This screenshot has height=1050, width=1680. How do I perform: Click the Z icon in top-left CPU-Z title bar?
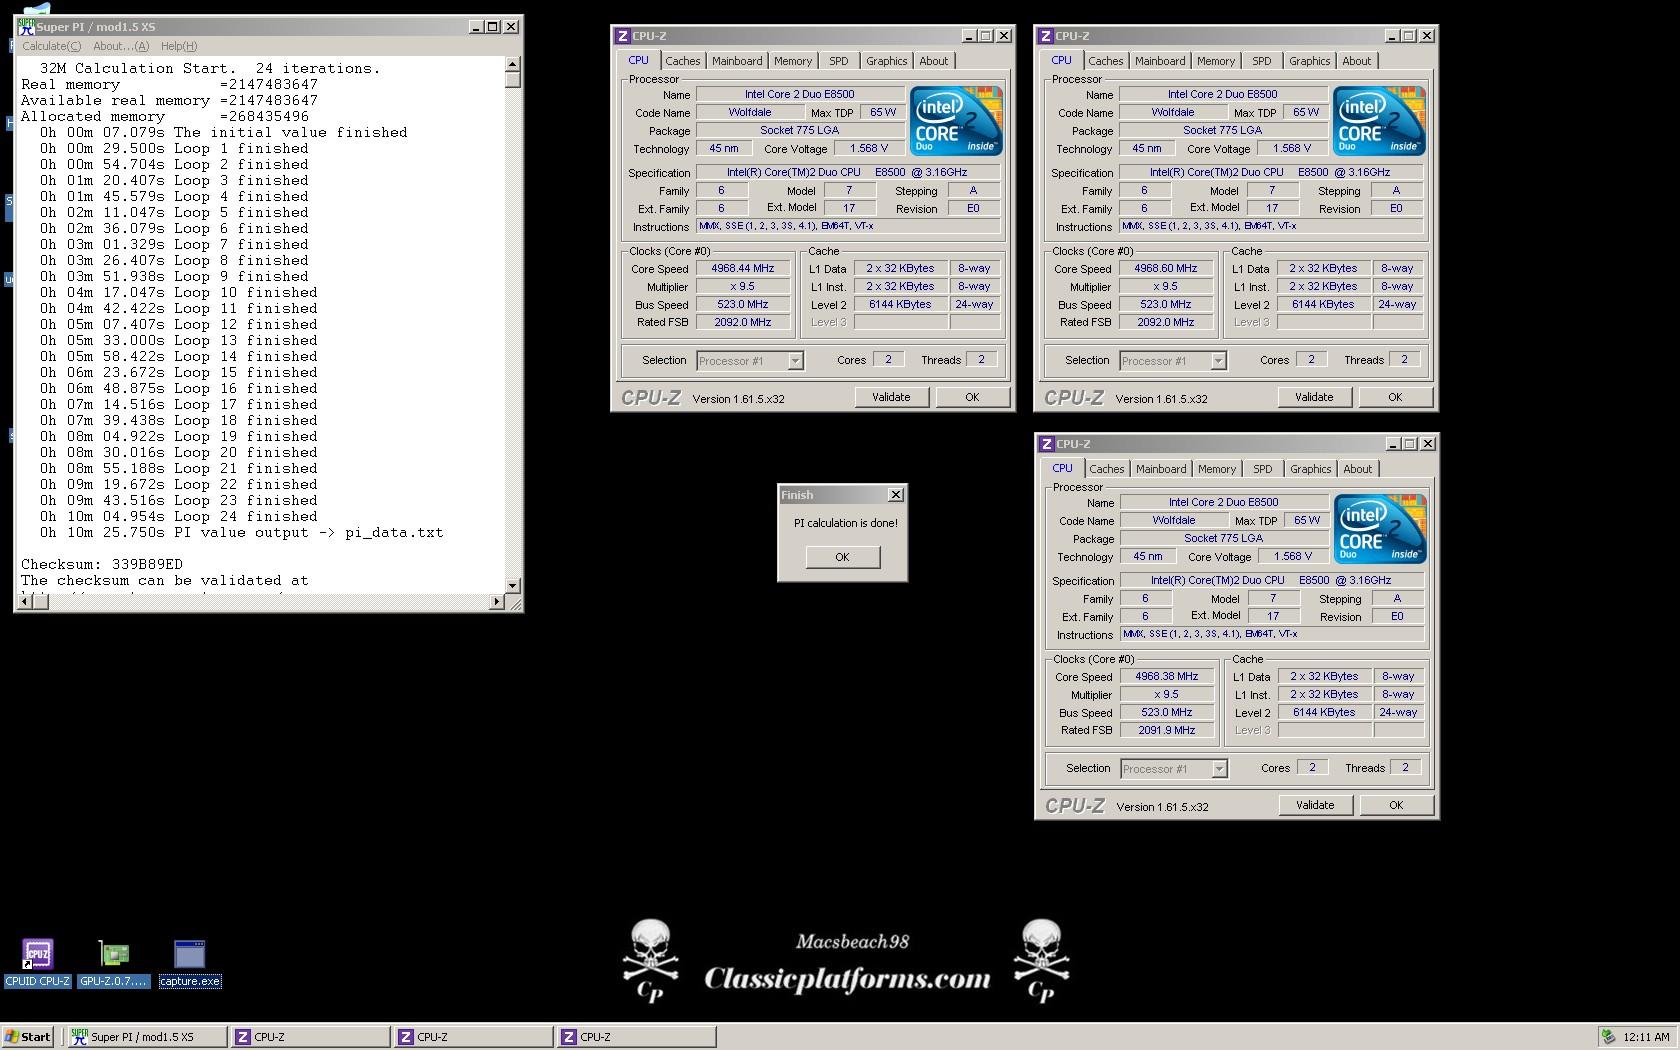pyautogui.click(x=622, y=36)
